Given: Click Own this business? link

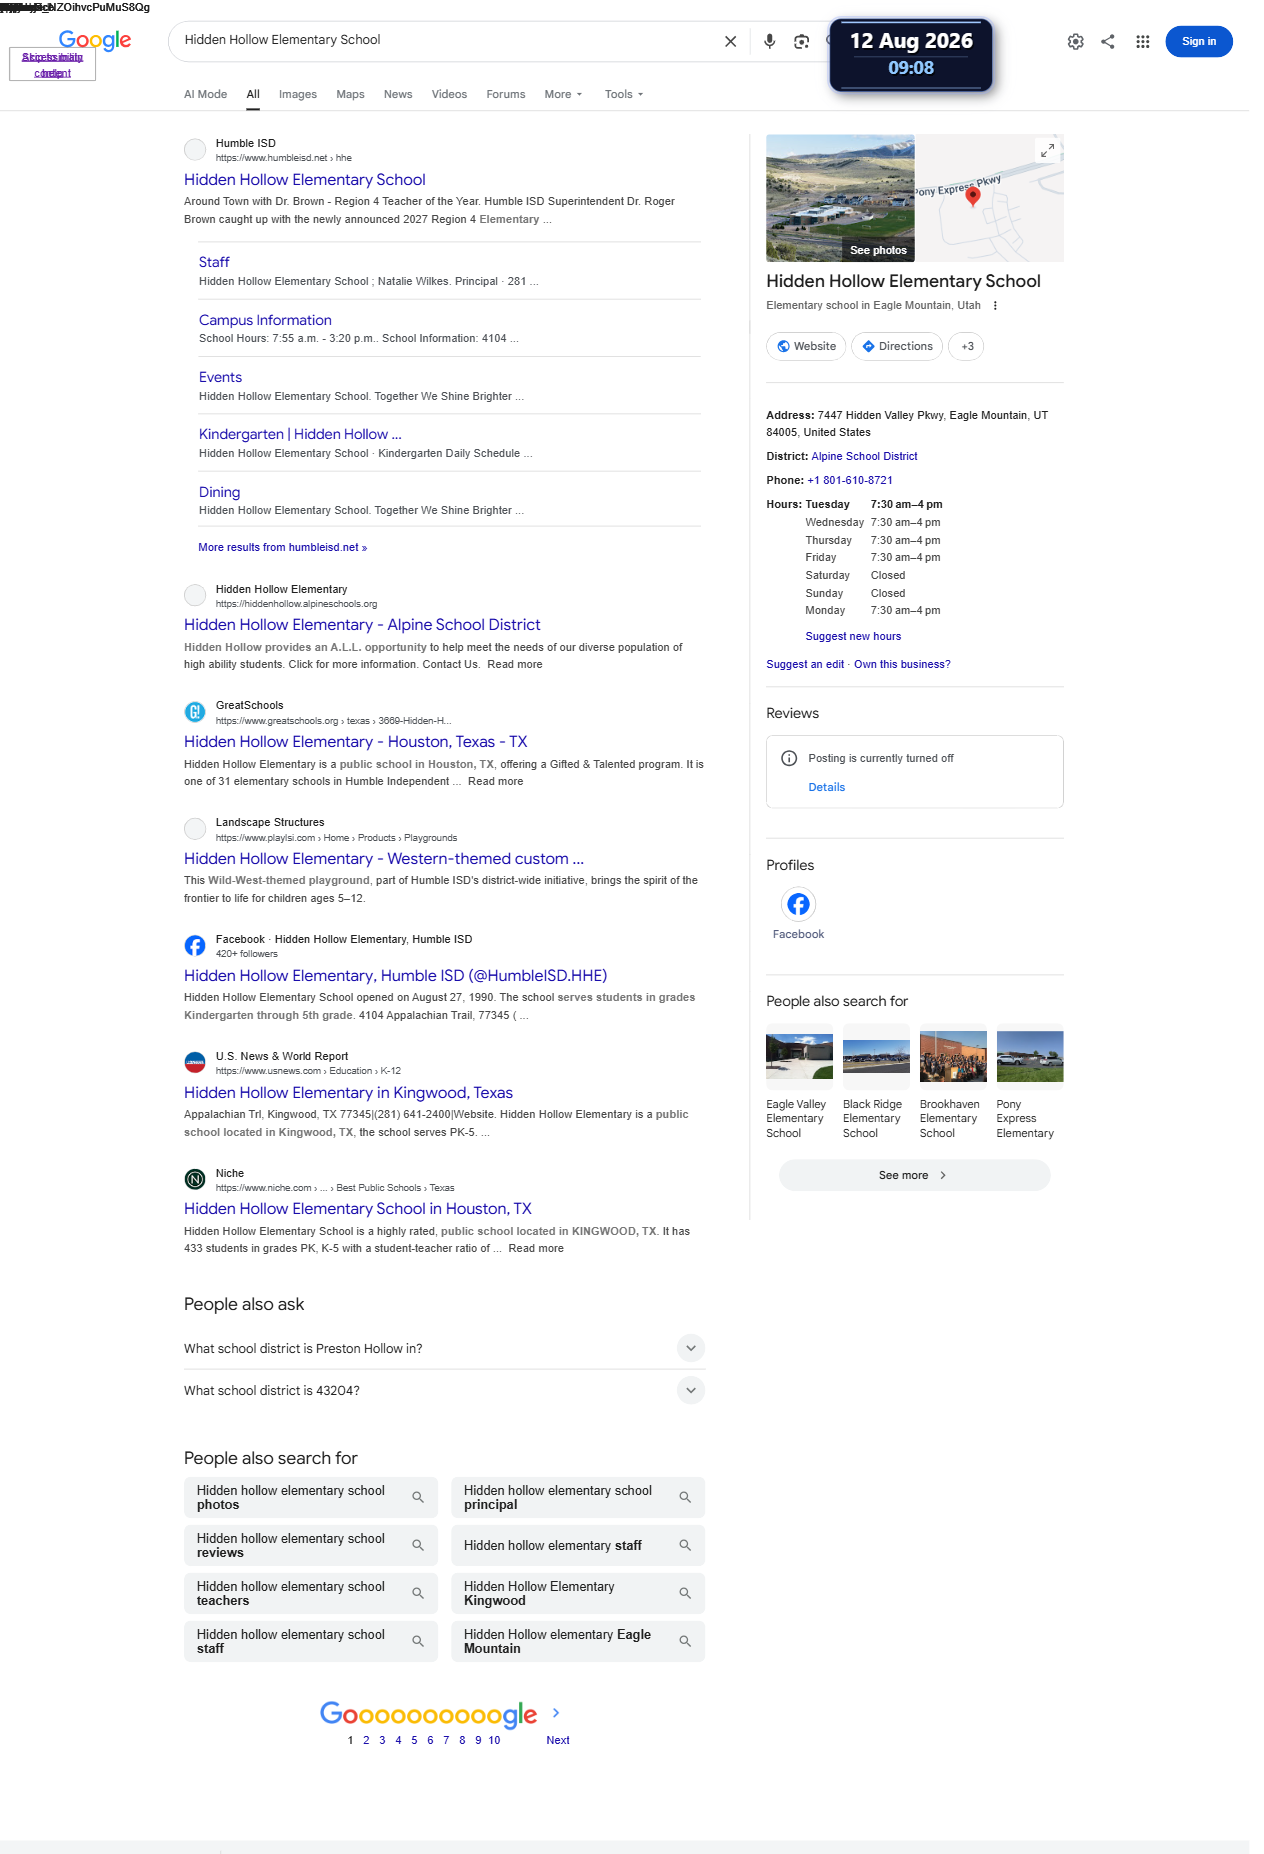Looking at the screenshot, I should point(902,664).
